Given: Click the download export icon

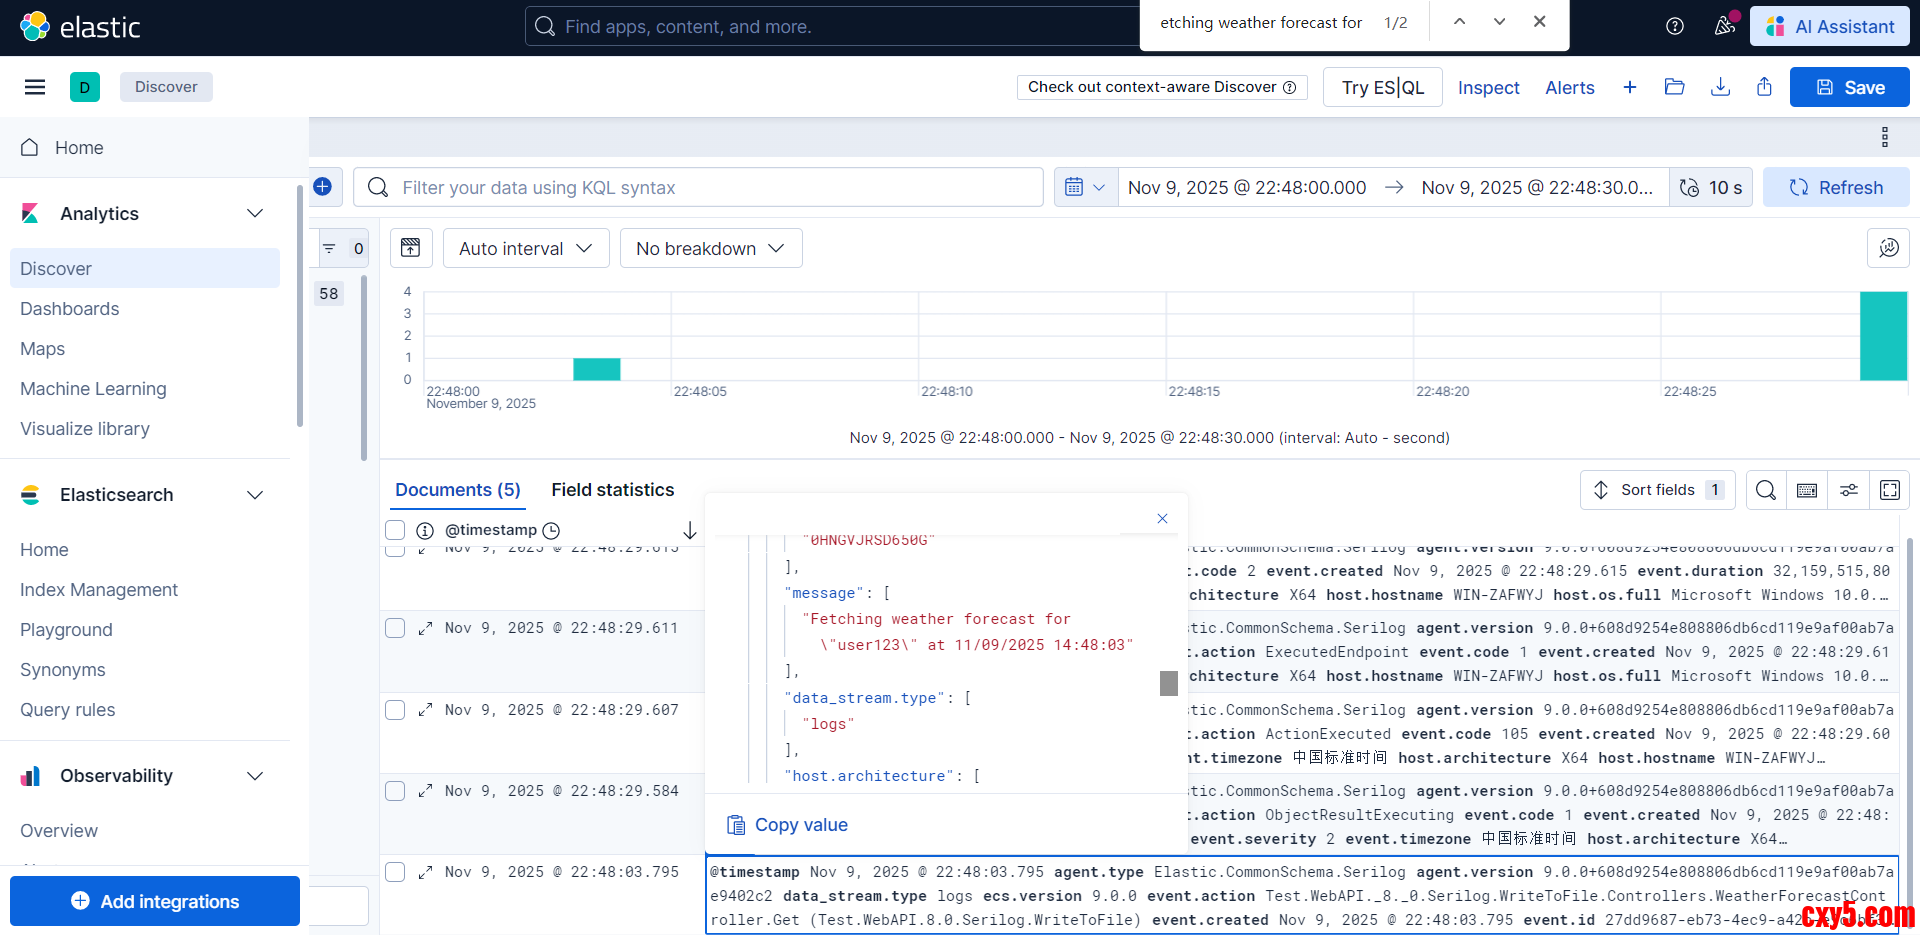Looking at the screenshot, I should 1720,87.
